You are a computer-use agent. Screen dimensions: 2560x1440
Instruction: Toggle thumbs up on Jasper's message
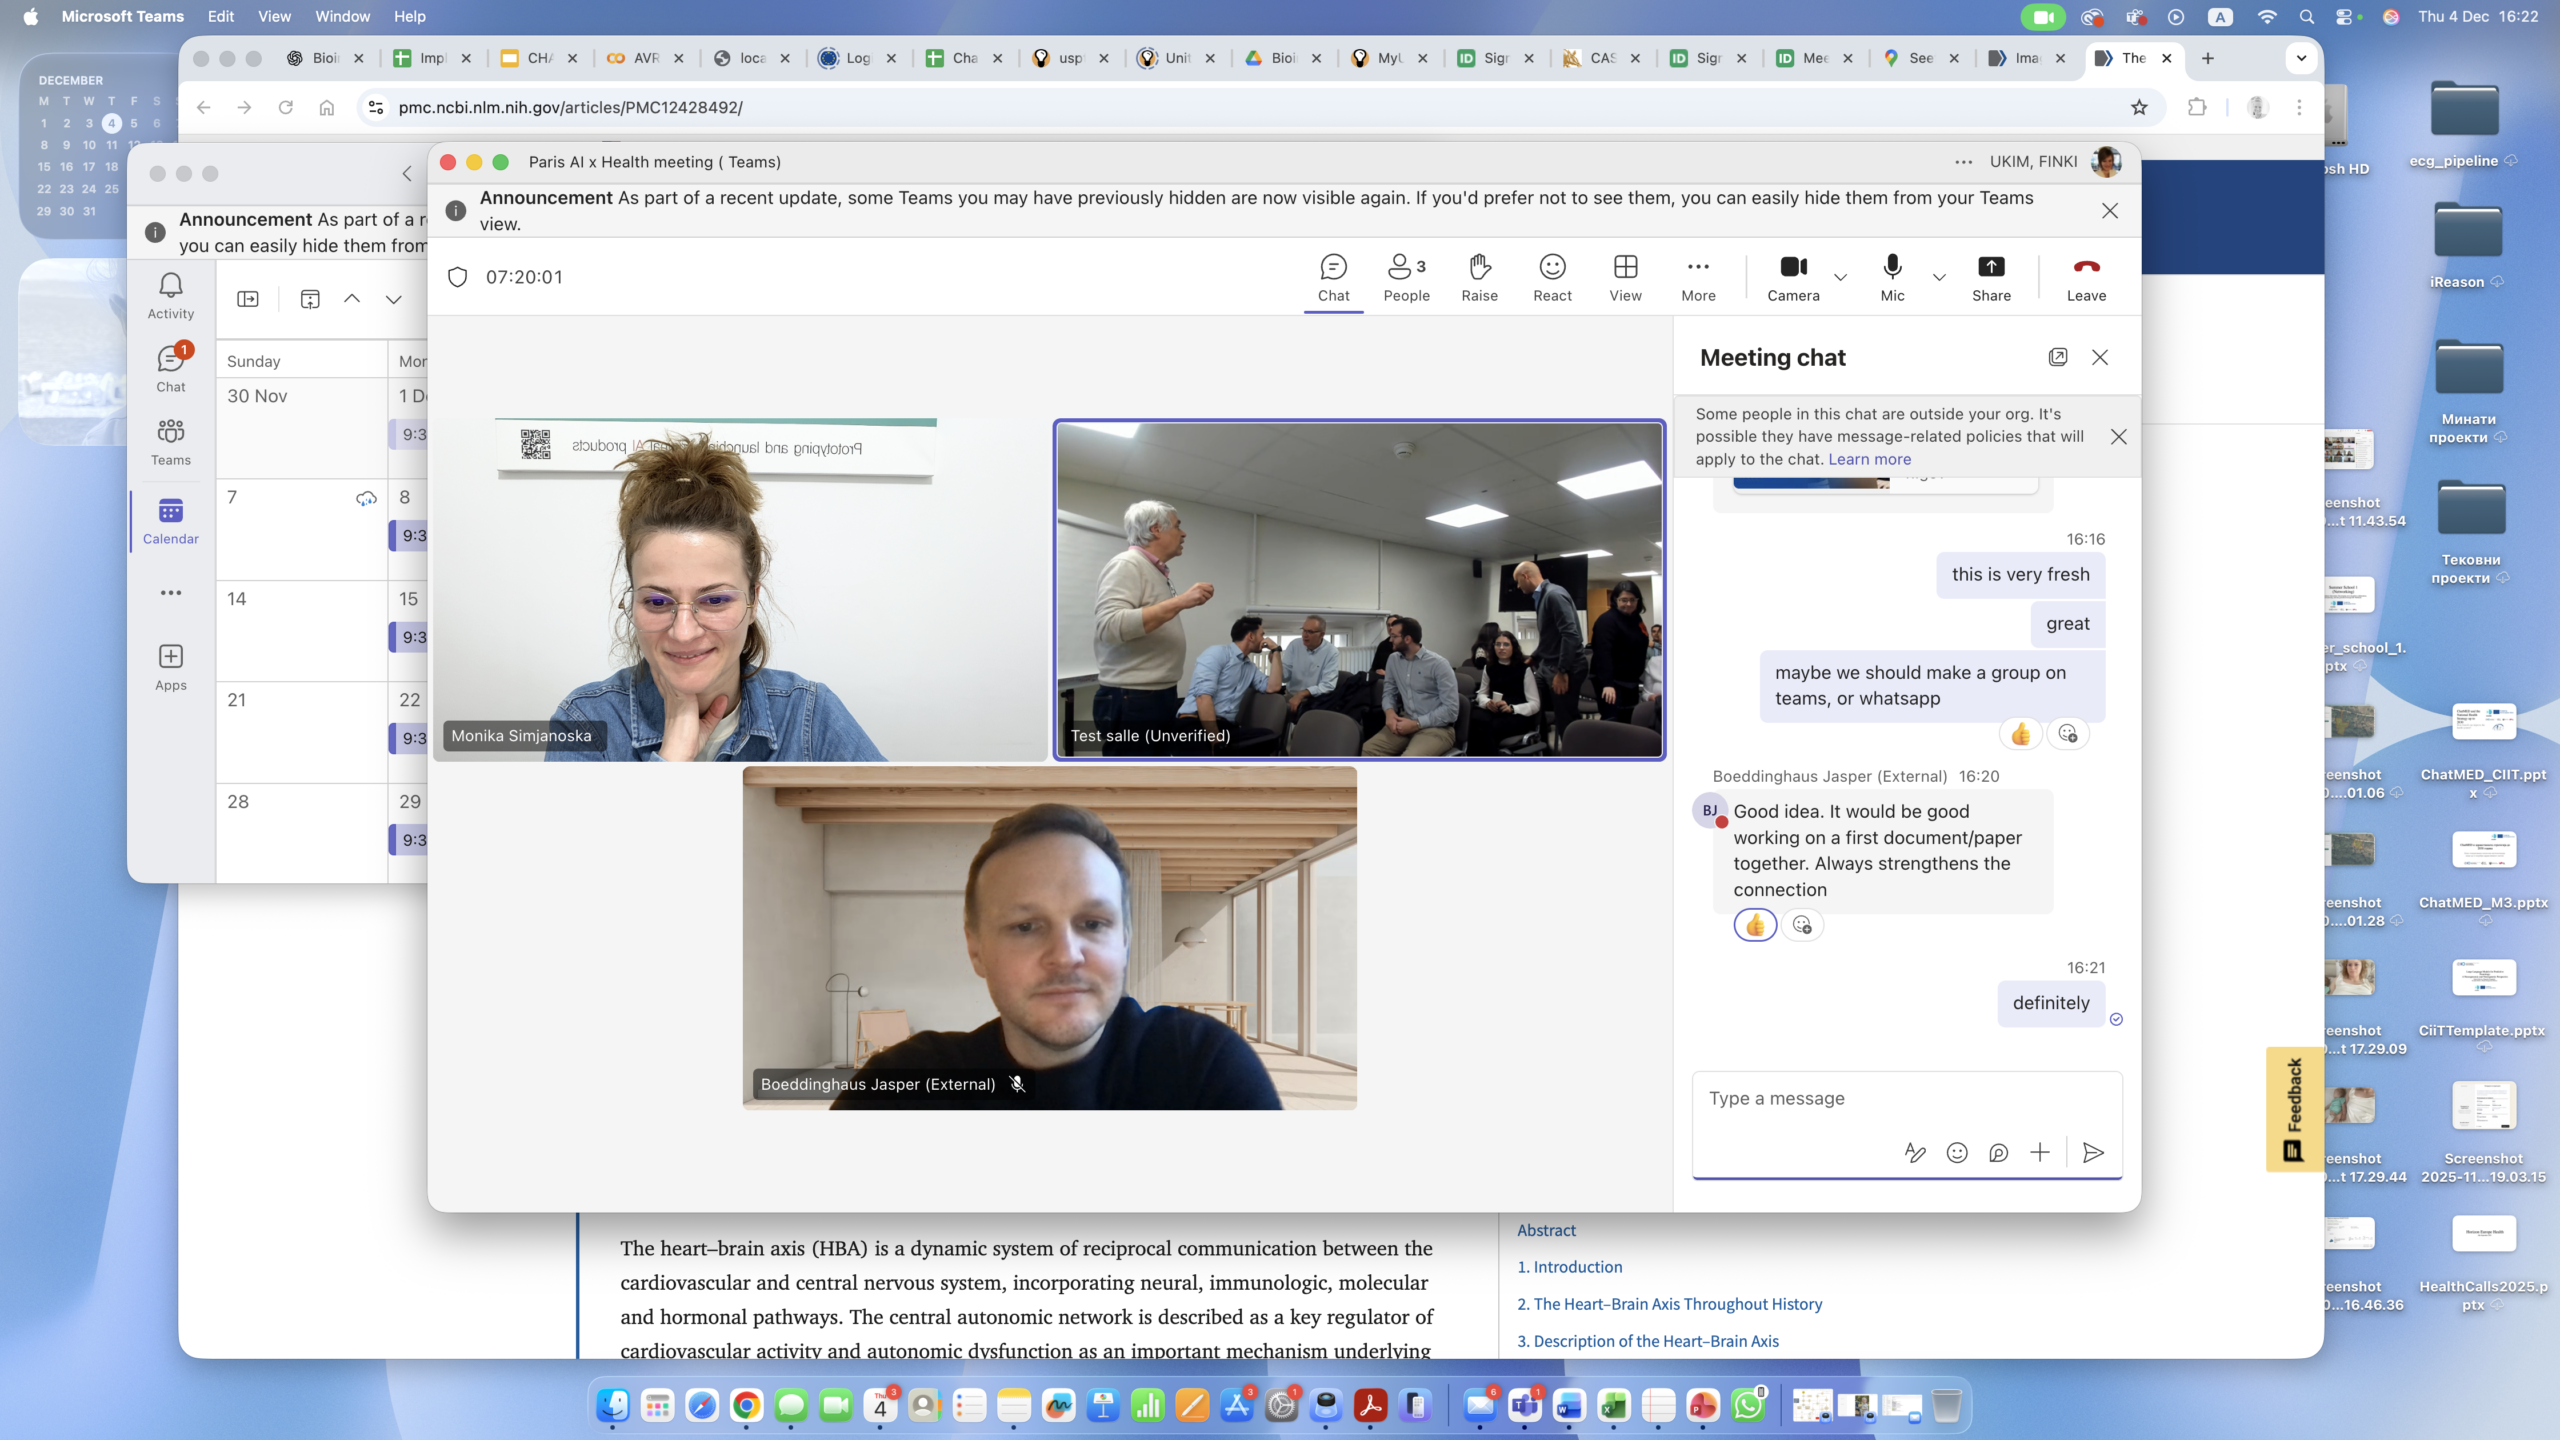1755,925
